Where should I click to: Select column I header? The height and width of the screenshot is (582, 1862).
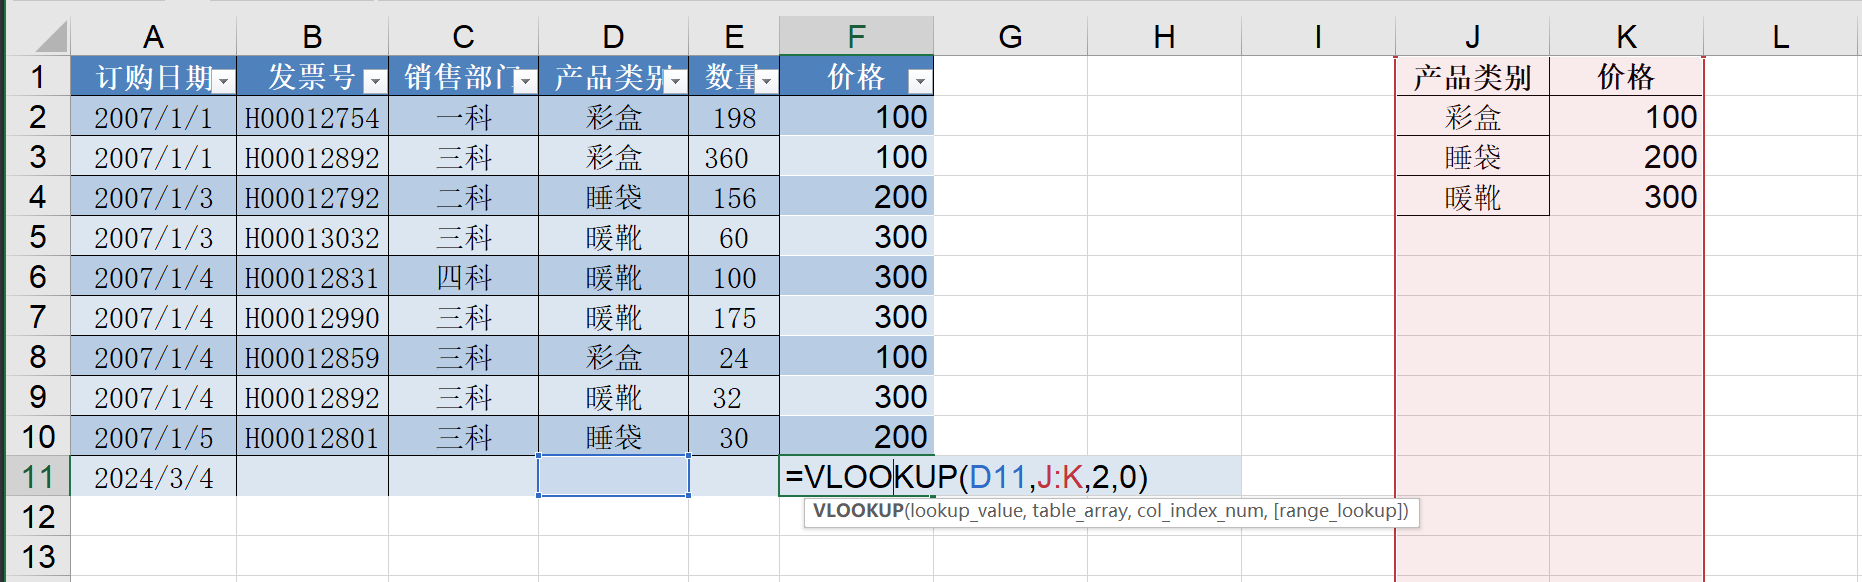coord(1318,37)
